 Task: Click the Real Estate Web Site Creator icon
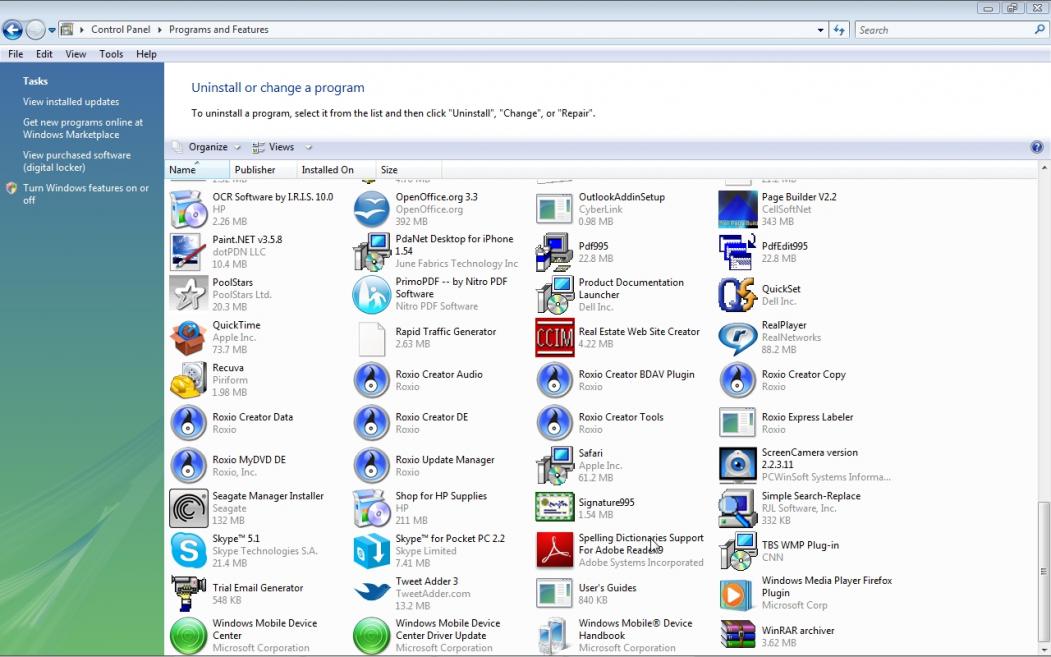pos(554,337)
